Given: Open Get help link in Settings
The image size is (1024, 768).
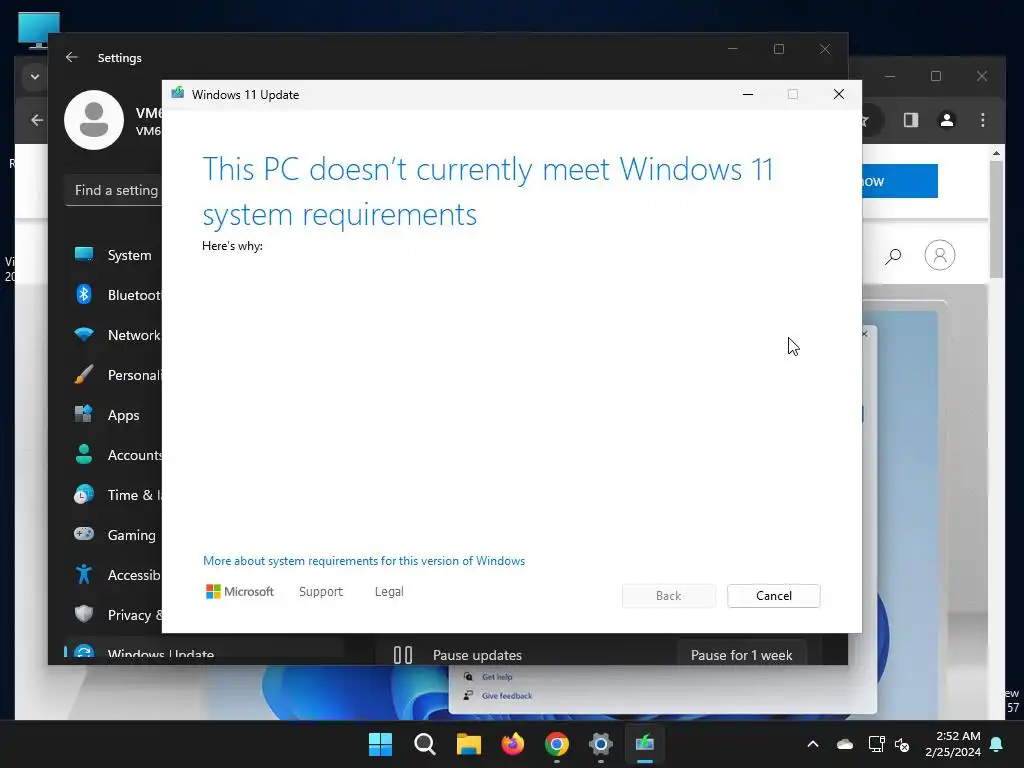Looking at the screenshot, I should [x=497, y=677].
